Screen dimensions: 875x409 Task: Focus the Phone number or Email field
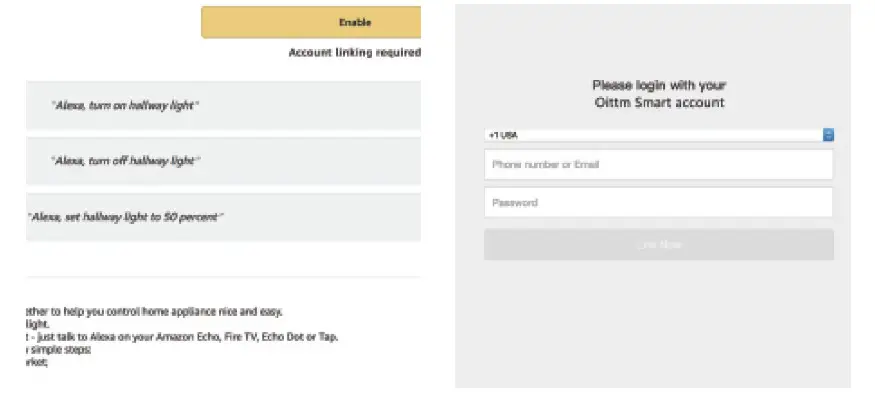658,165
